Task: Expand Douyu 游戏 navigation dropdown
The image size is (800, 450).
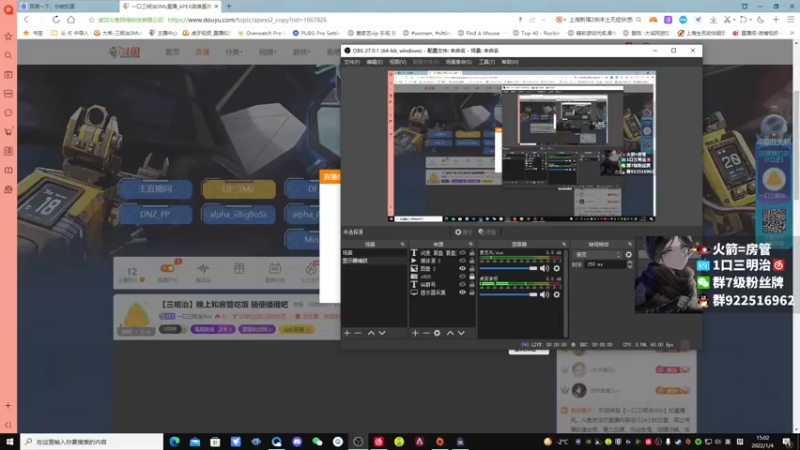Action: coord(302,52)
